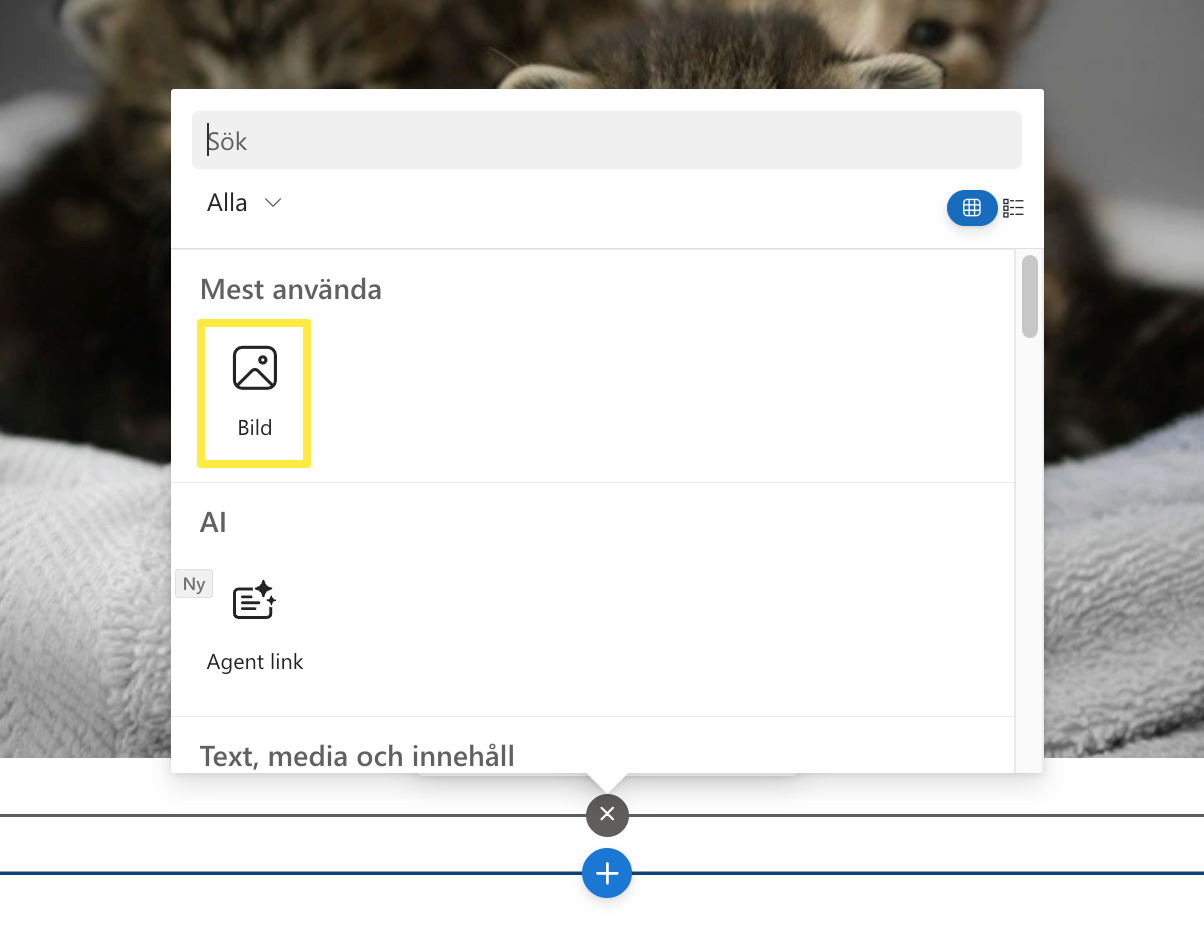Screen dimensions: 1204x938
Task: Close the web part picker with X
Action: [607, 815]
